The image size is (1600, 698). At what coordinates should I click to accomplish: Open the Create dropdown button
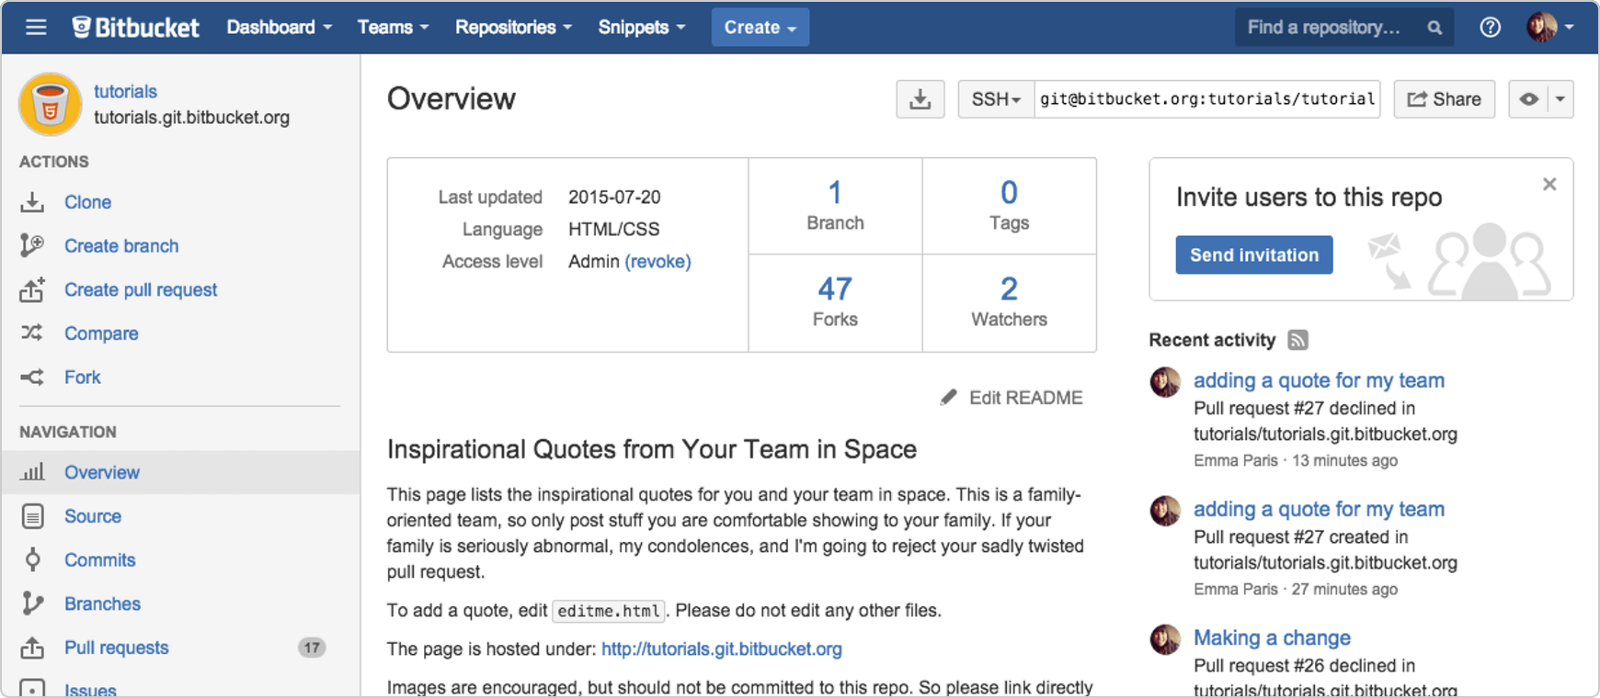tap(760, 27)
